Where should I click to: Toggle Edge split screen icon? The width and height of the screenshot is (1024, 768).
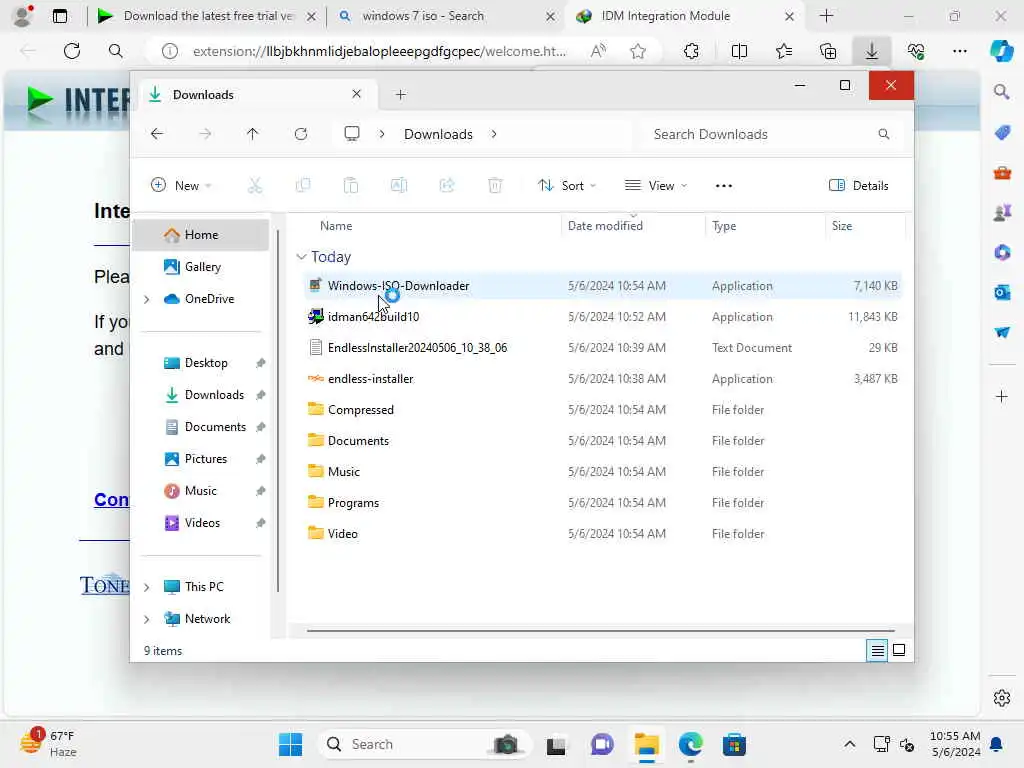pos(739,51)
